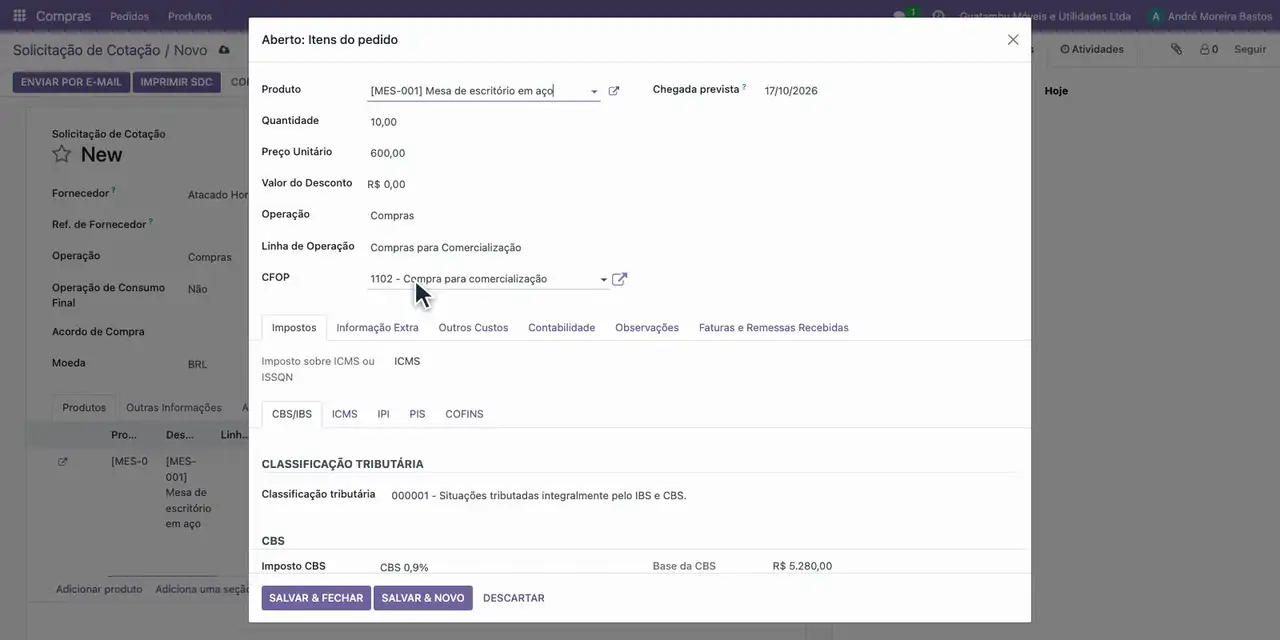
Task: Click the cloud save icon beside Novo
Action: [x=224, y=50]
